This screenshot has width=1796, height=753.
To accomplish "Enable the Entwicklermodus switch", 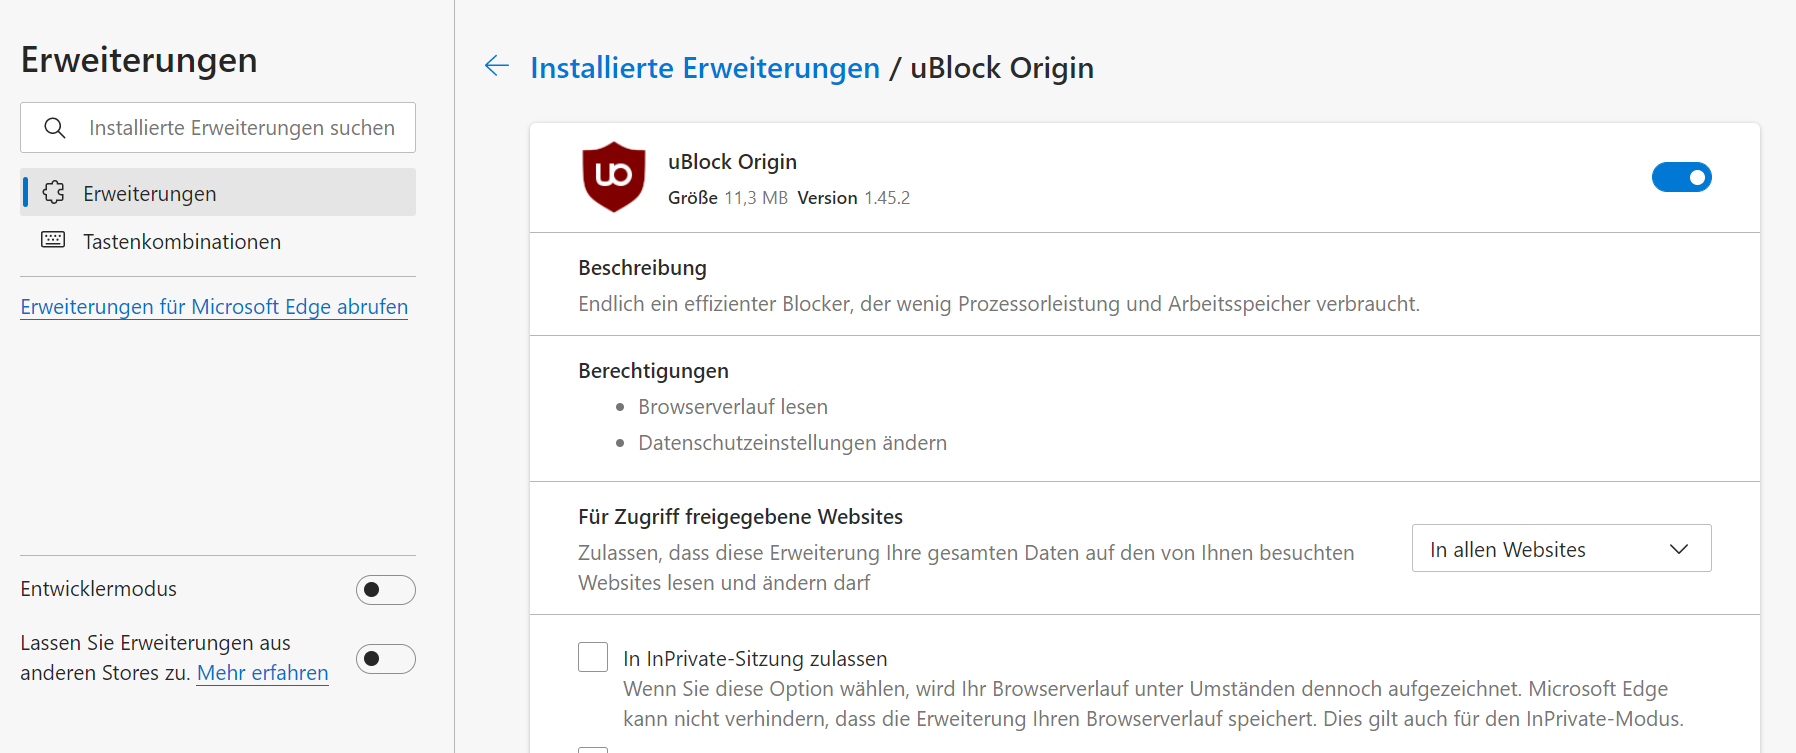I will 385,590.
